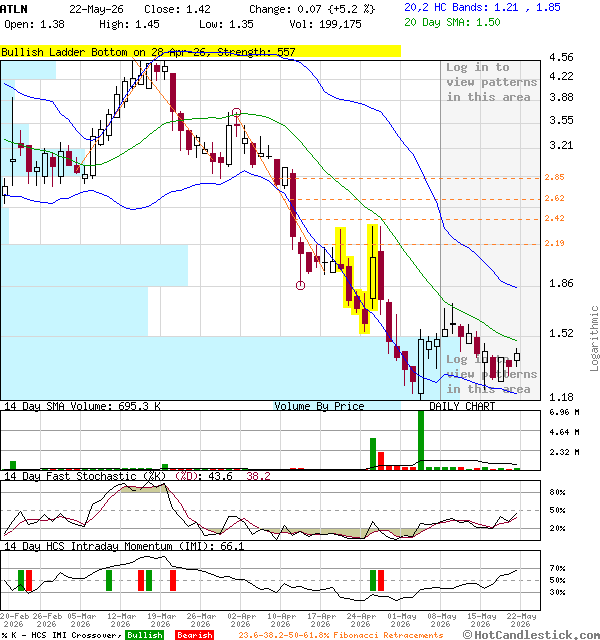The image size is (600, 640).
Task: Click the red Bearish legend box
Action: pyautogui.click(x=194, y=635)
